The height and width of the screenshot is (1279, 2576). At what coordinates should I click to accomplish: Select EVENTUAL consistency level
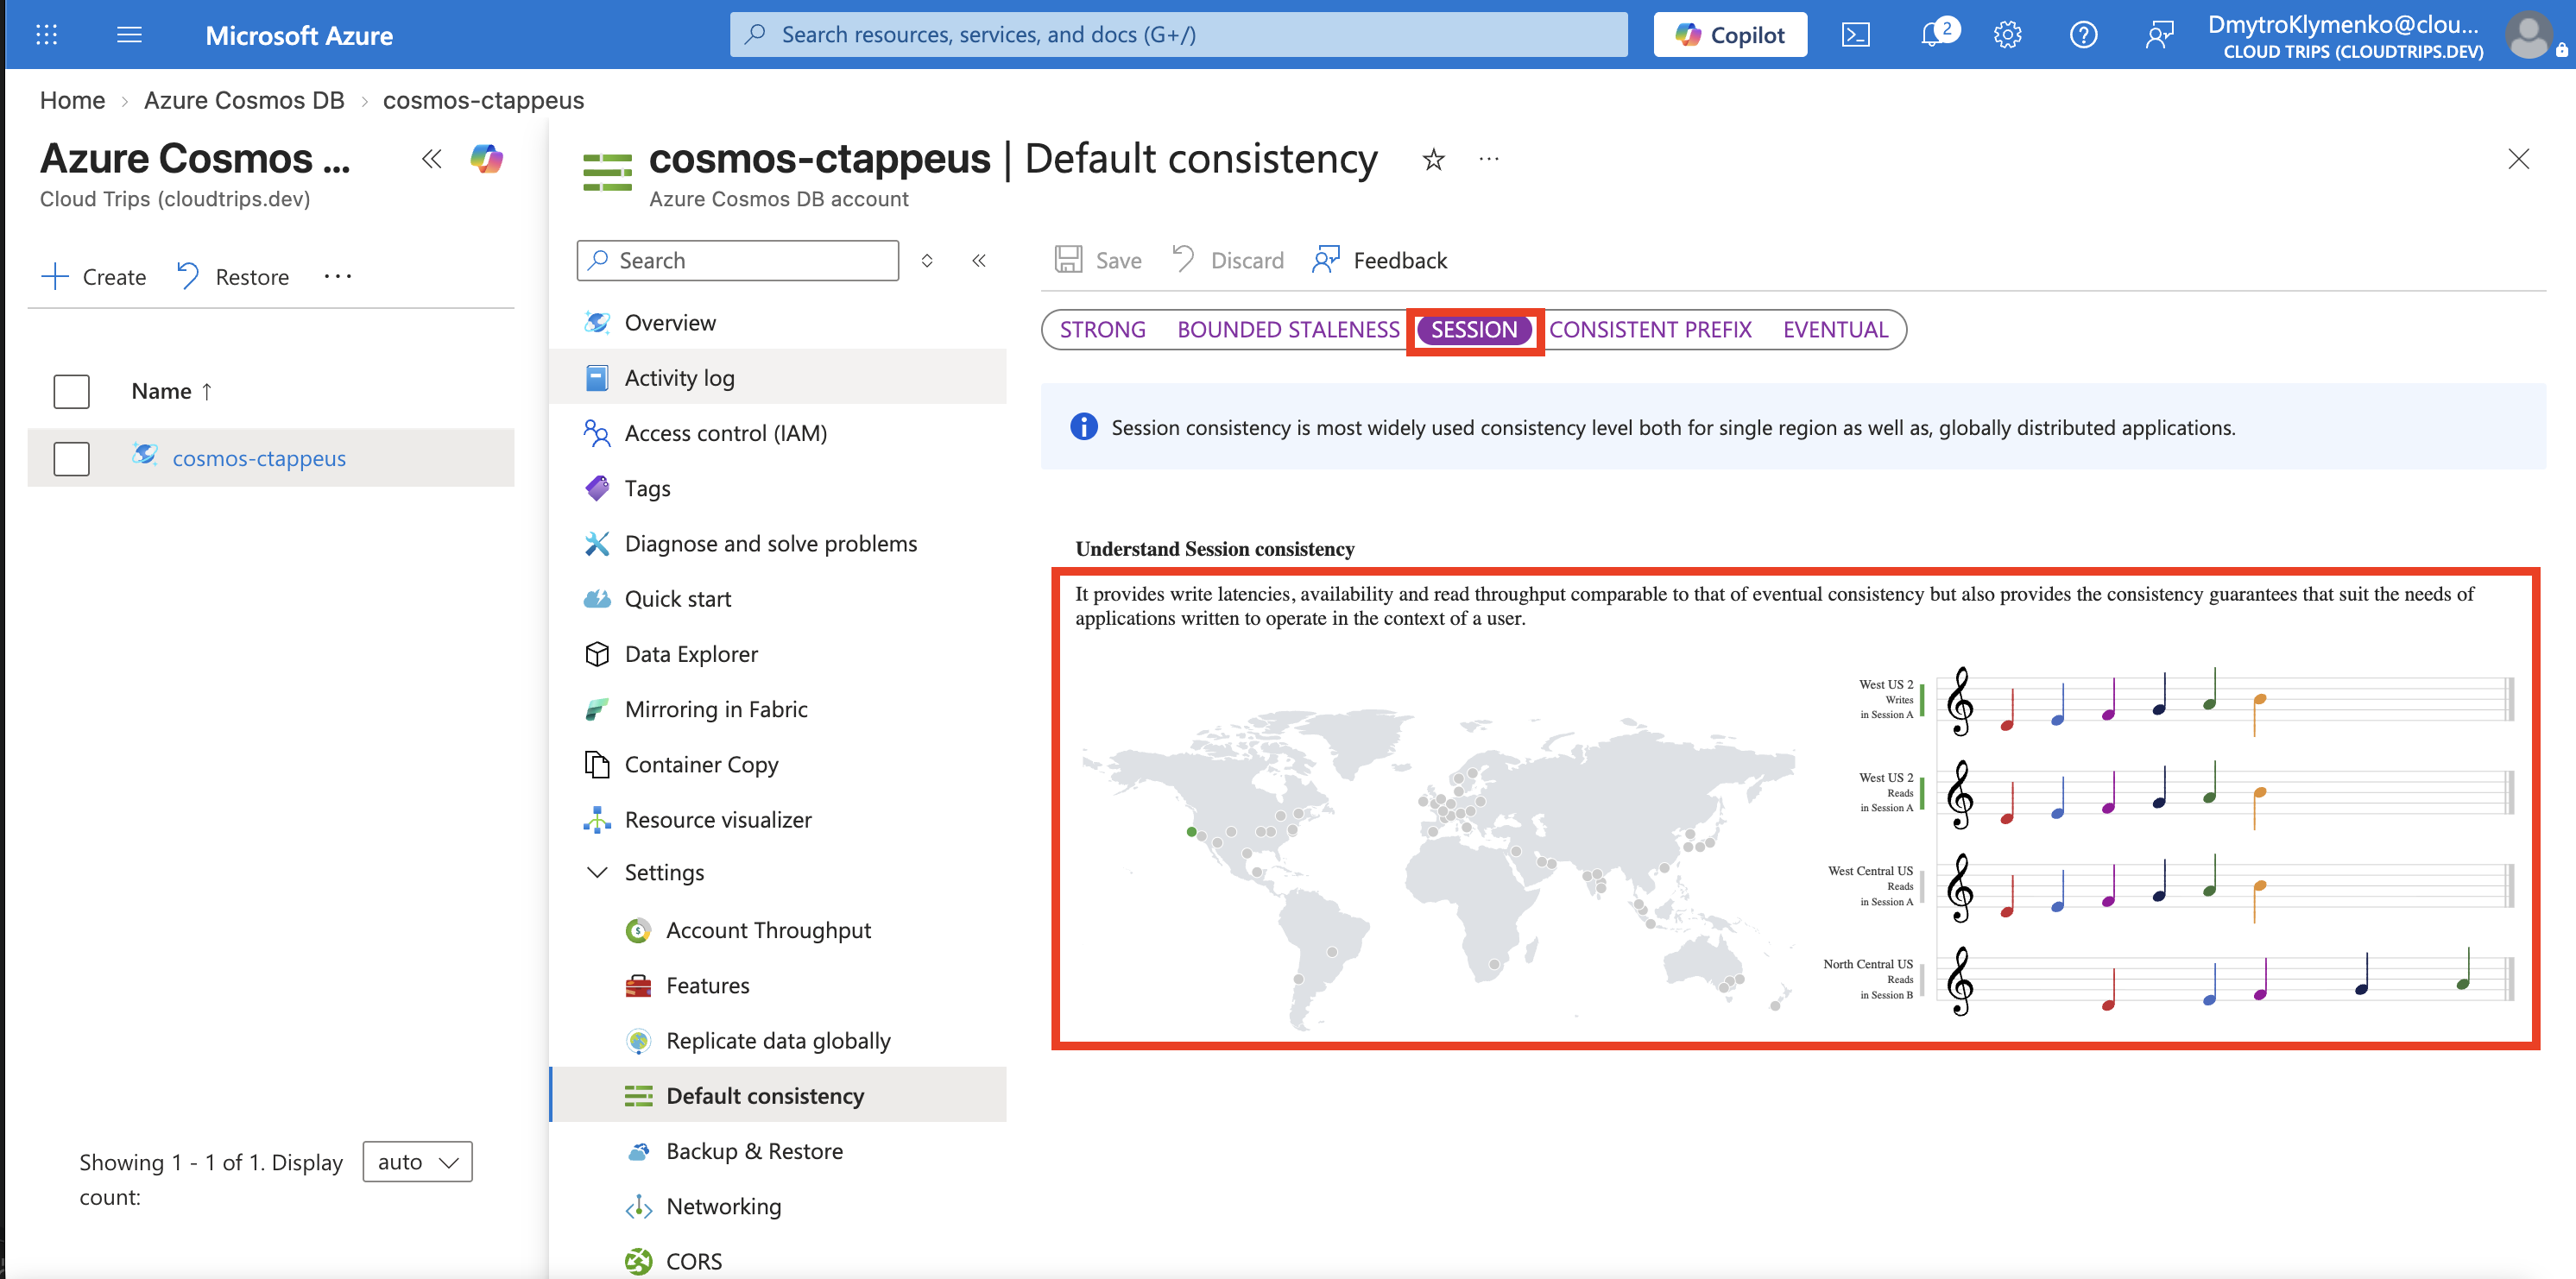pos(1835,330)
